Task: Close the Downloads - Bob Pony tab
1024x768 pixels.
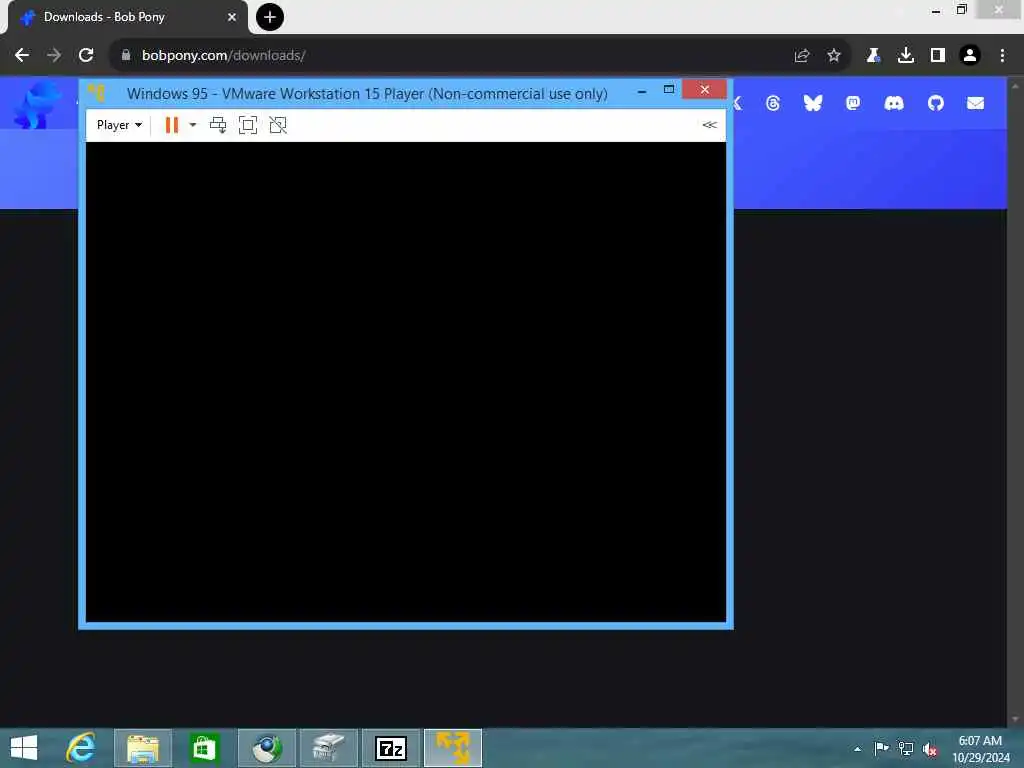Action: [232, 17]
